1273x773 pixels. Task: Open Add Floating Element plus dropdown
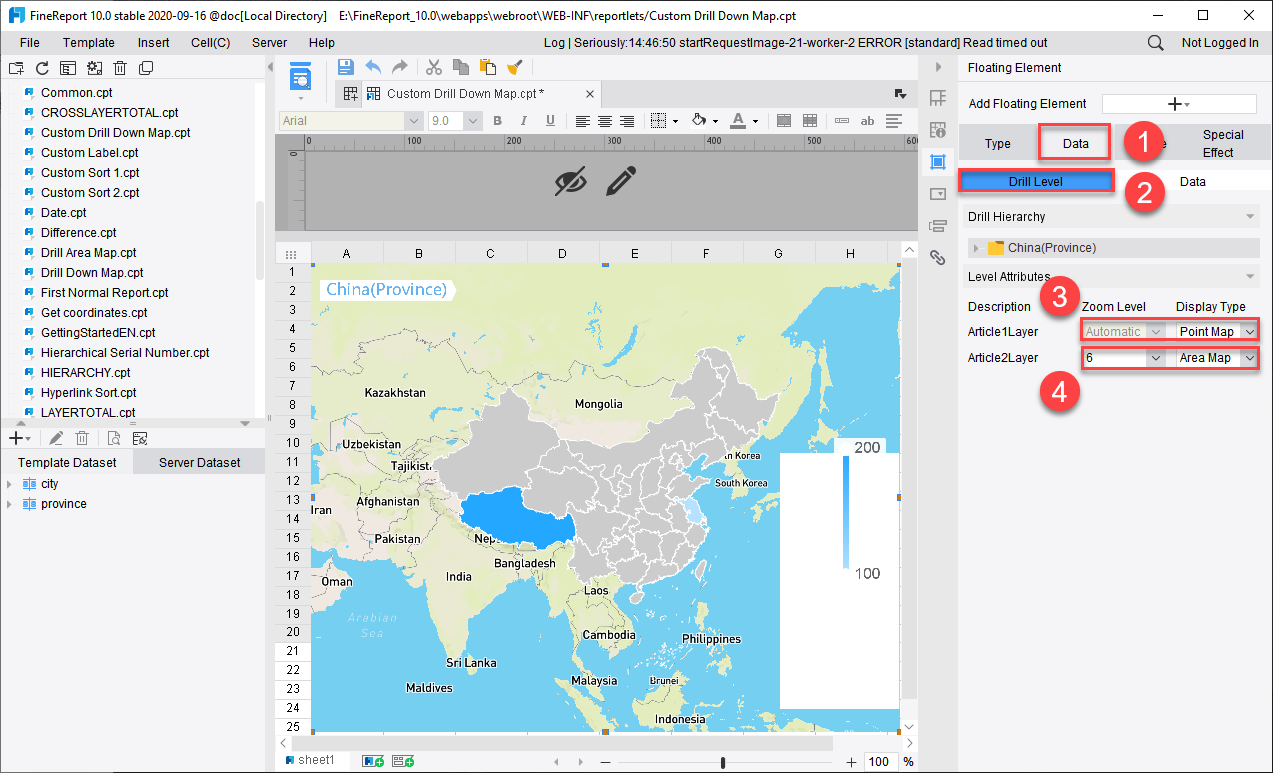[x=1179, y=104]
